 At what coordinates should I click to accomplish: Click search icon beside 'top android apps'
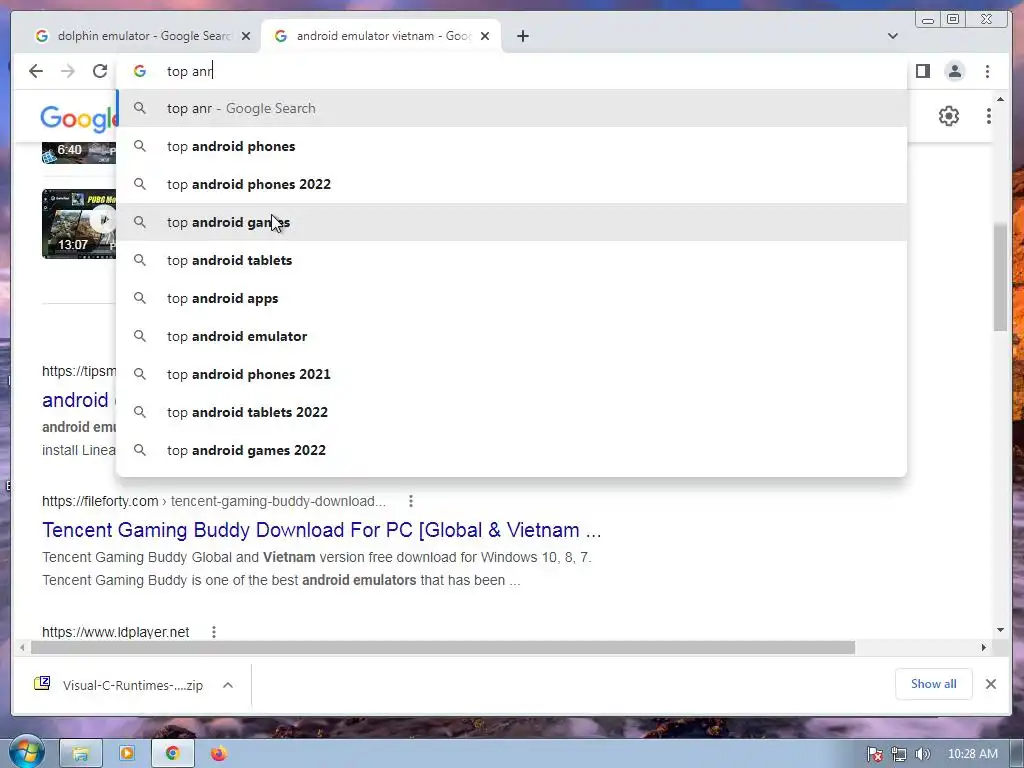(x=140, y=298)
